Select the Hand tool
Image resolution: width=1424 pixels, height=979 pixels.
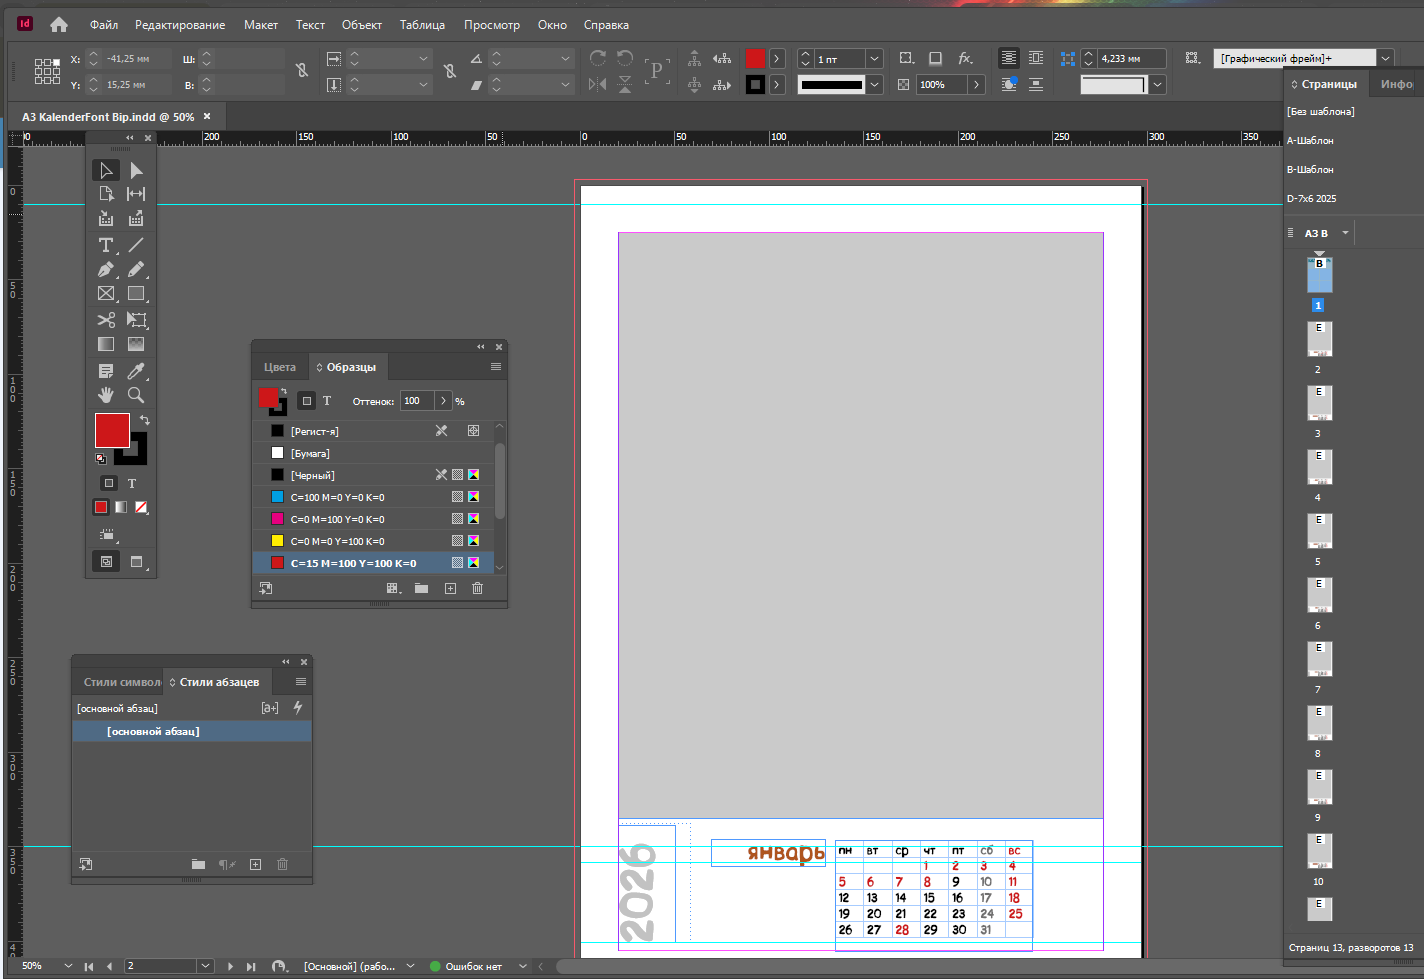106,395
